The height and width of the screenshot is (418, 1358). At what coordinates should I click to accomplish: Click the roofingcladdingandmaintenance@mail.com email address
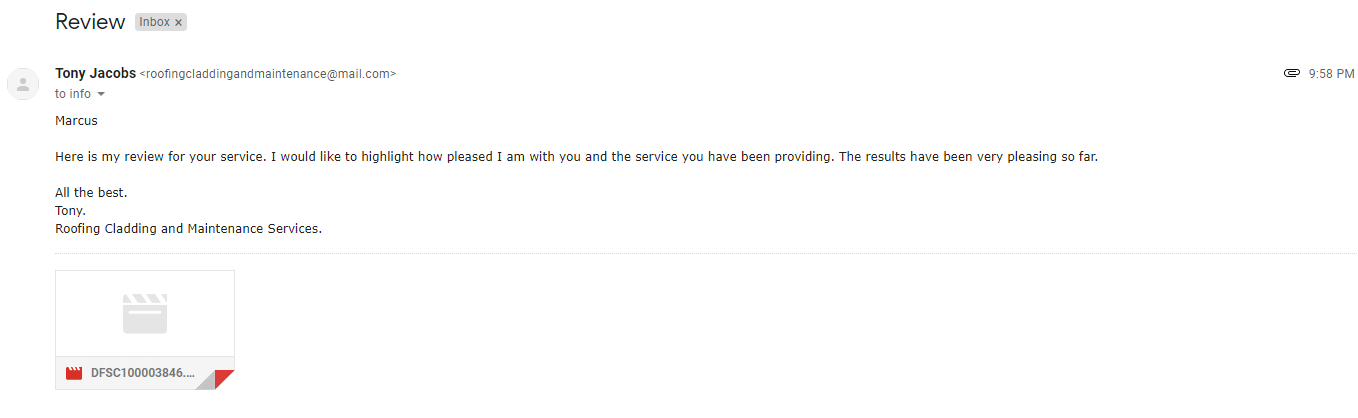[268, 74]
